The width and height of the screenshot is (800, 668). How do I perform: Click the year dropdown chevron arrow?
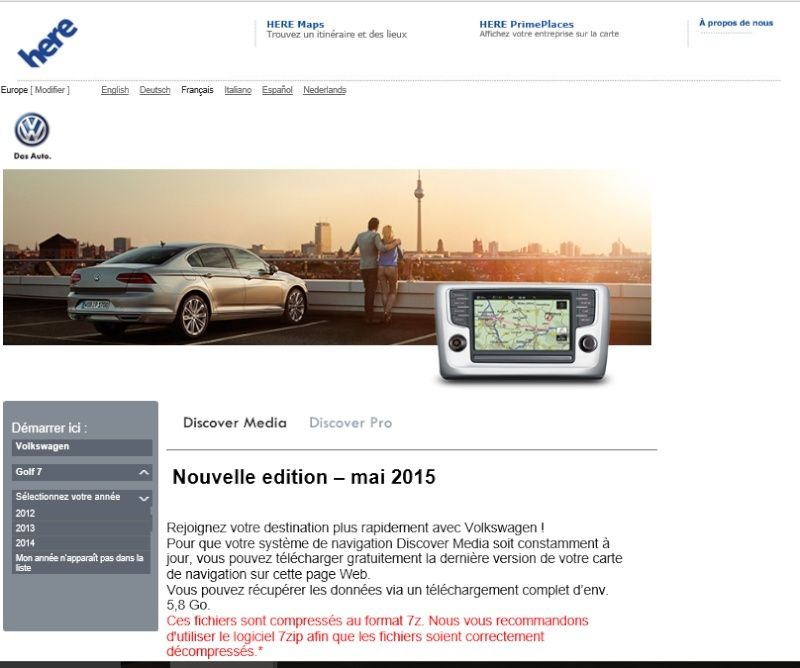point(144,499)
